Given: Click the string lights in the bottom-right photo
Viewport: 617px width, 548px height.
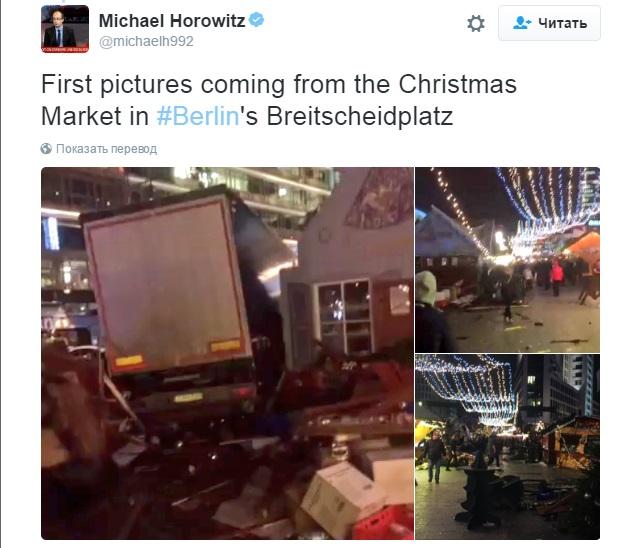Looking at the screenshot, I should coord(466,387).
